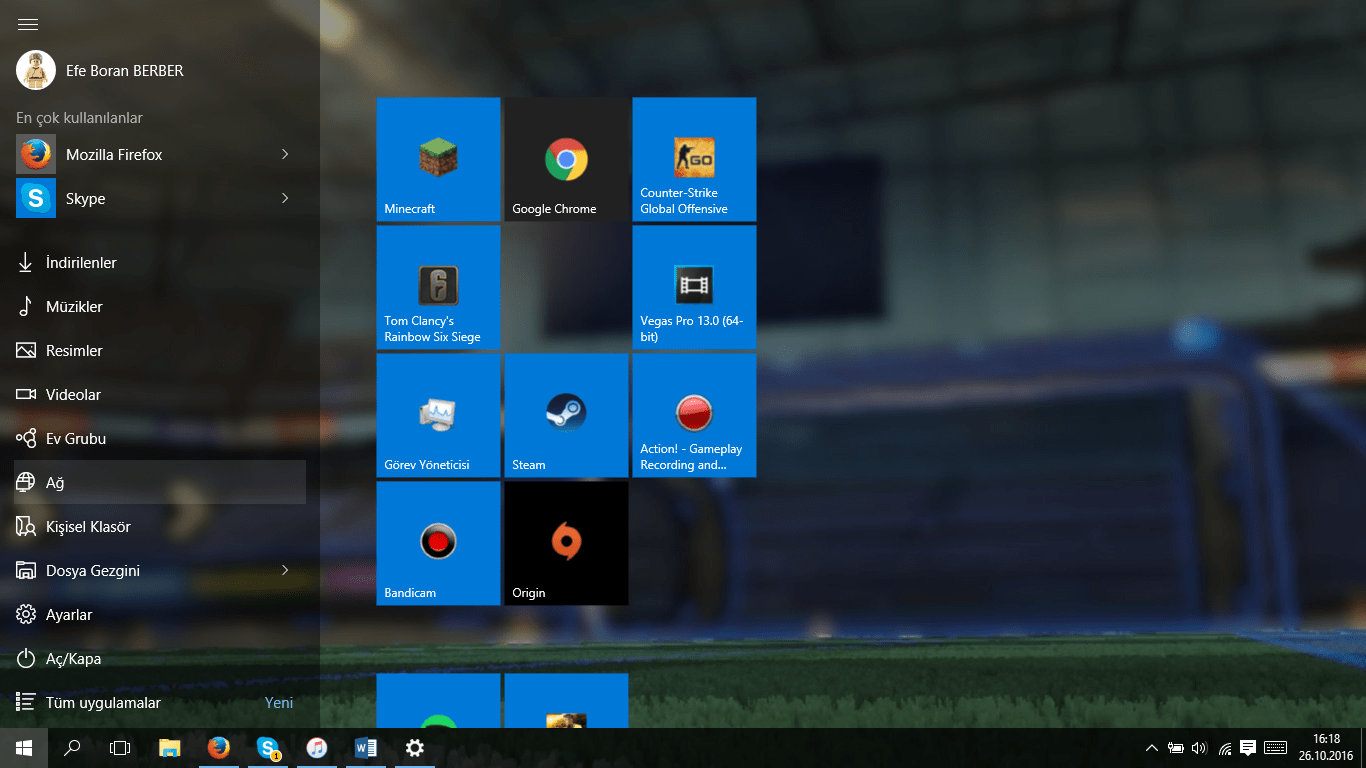Viewport: 1366px width, 768px height.
Task: Click the Efe Boran BERBER account picture
Action: pos(35,70)
